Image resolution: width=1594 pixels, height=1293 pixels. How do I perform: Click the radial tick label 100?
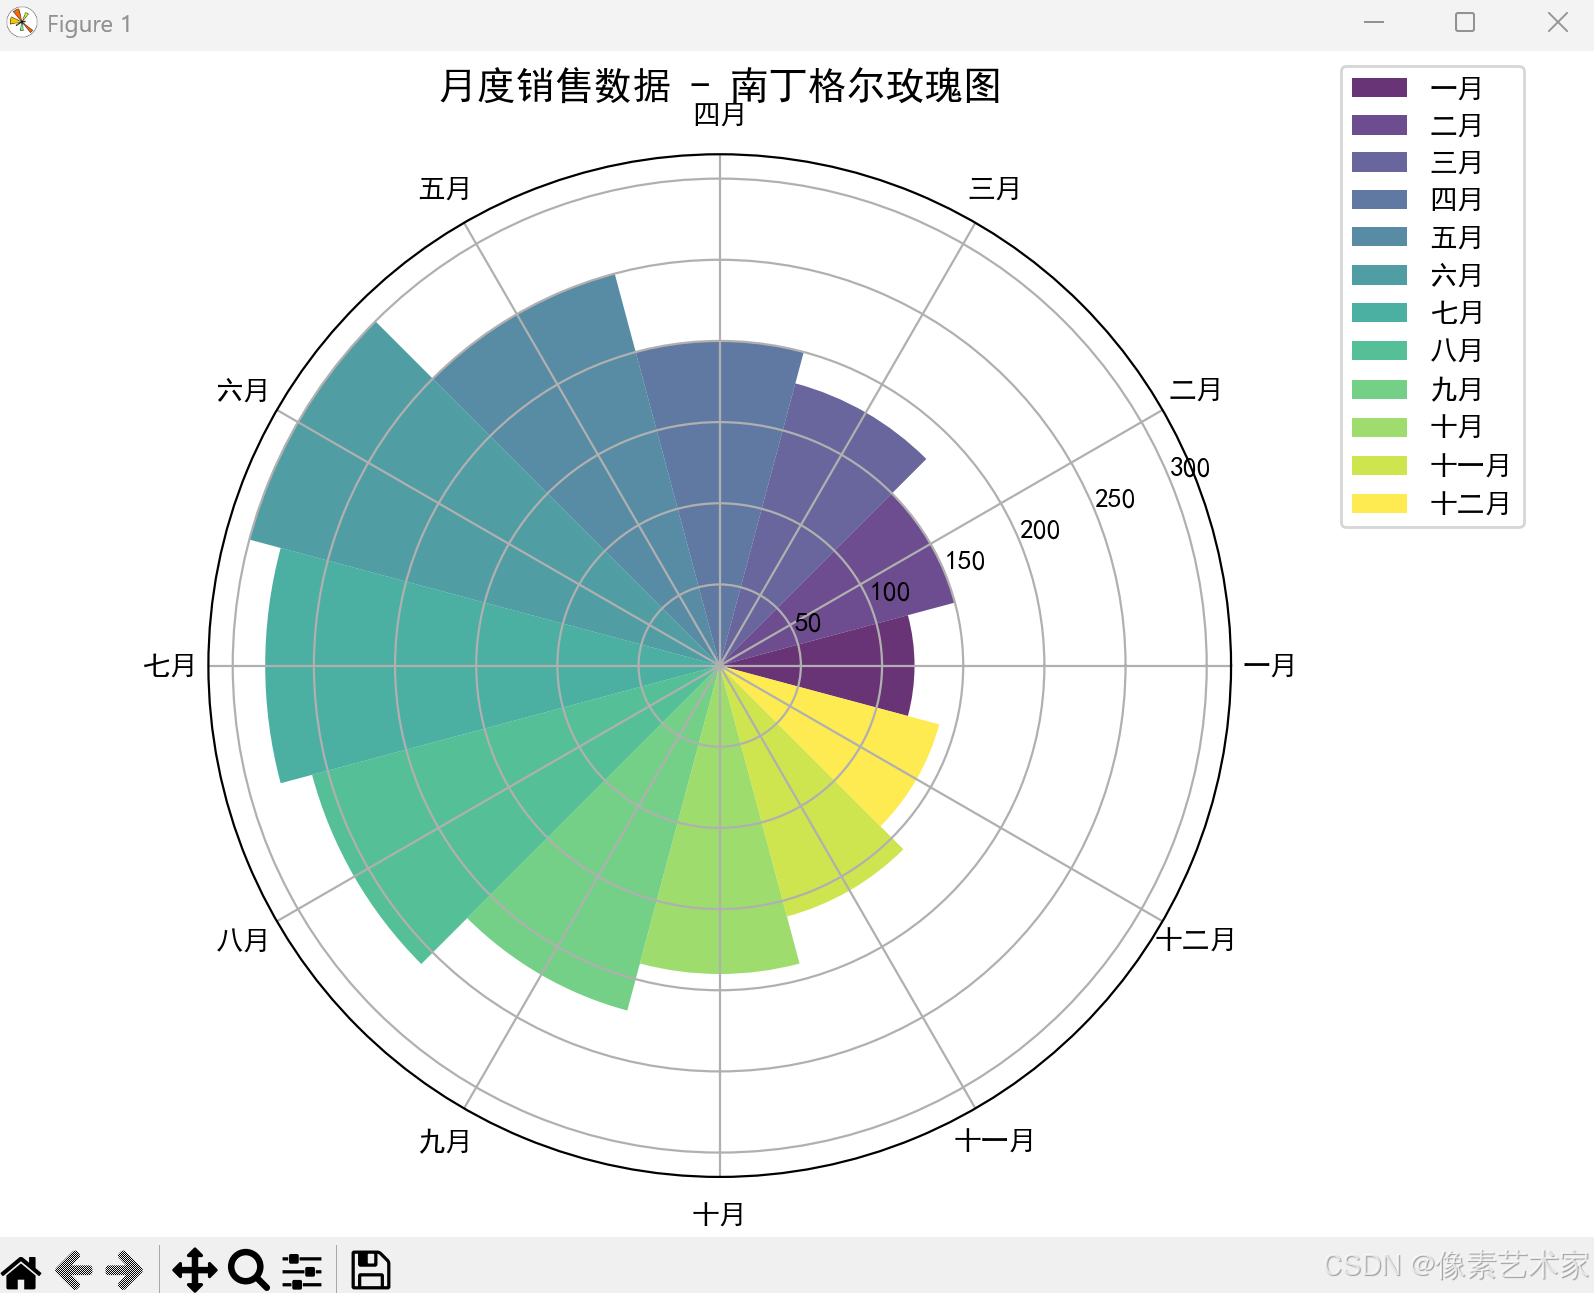click(890, 592)
